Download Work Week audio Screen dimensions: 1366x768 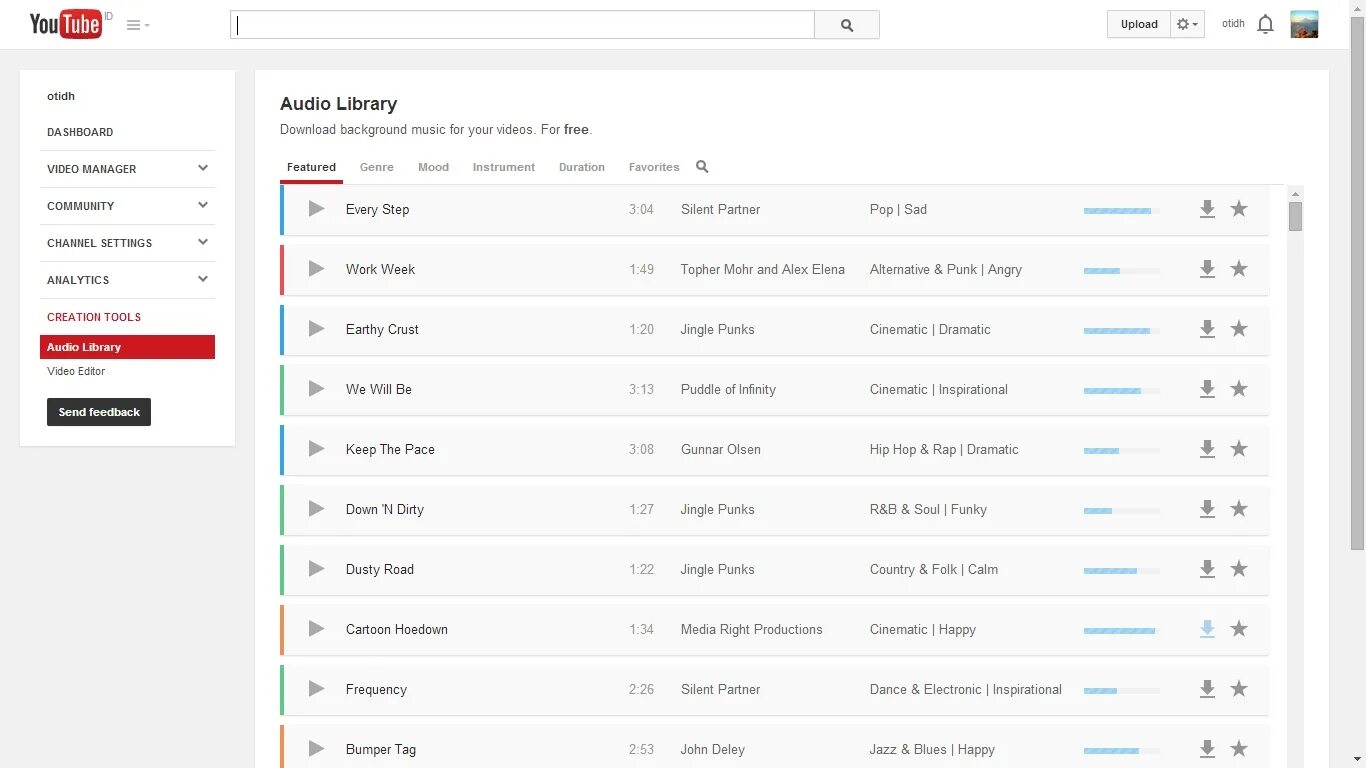click(x=1207, y=269)
